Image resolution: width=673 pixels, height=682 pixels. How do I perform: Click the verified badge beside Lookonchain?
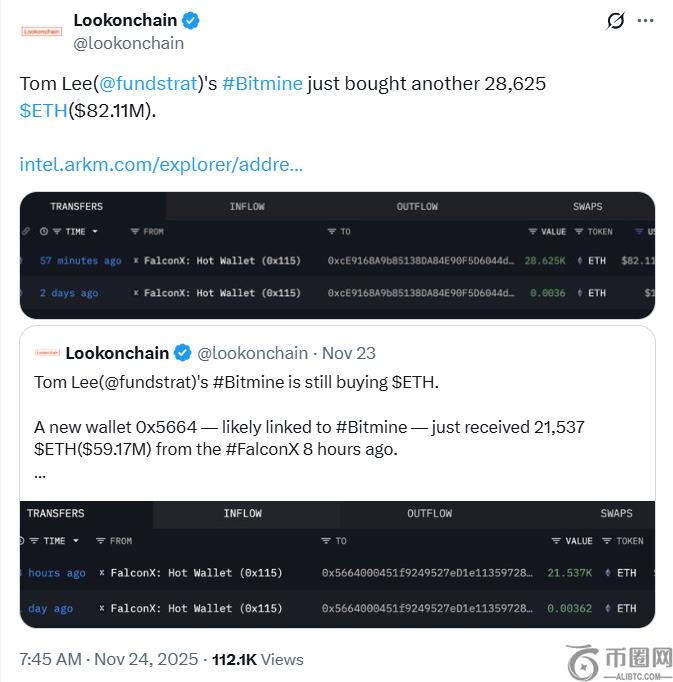pos(190,20)
